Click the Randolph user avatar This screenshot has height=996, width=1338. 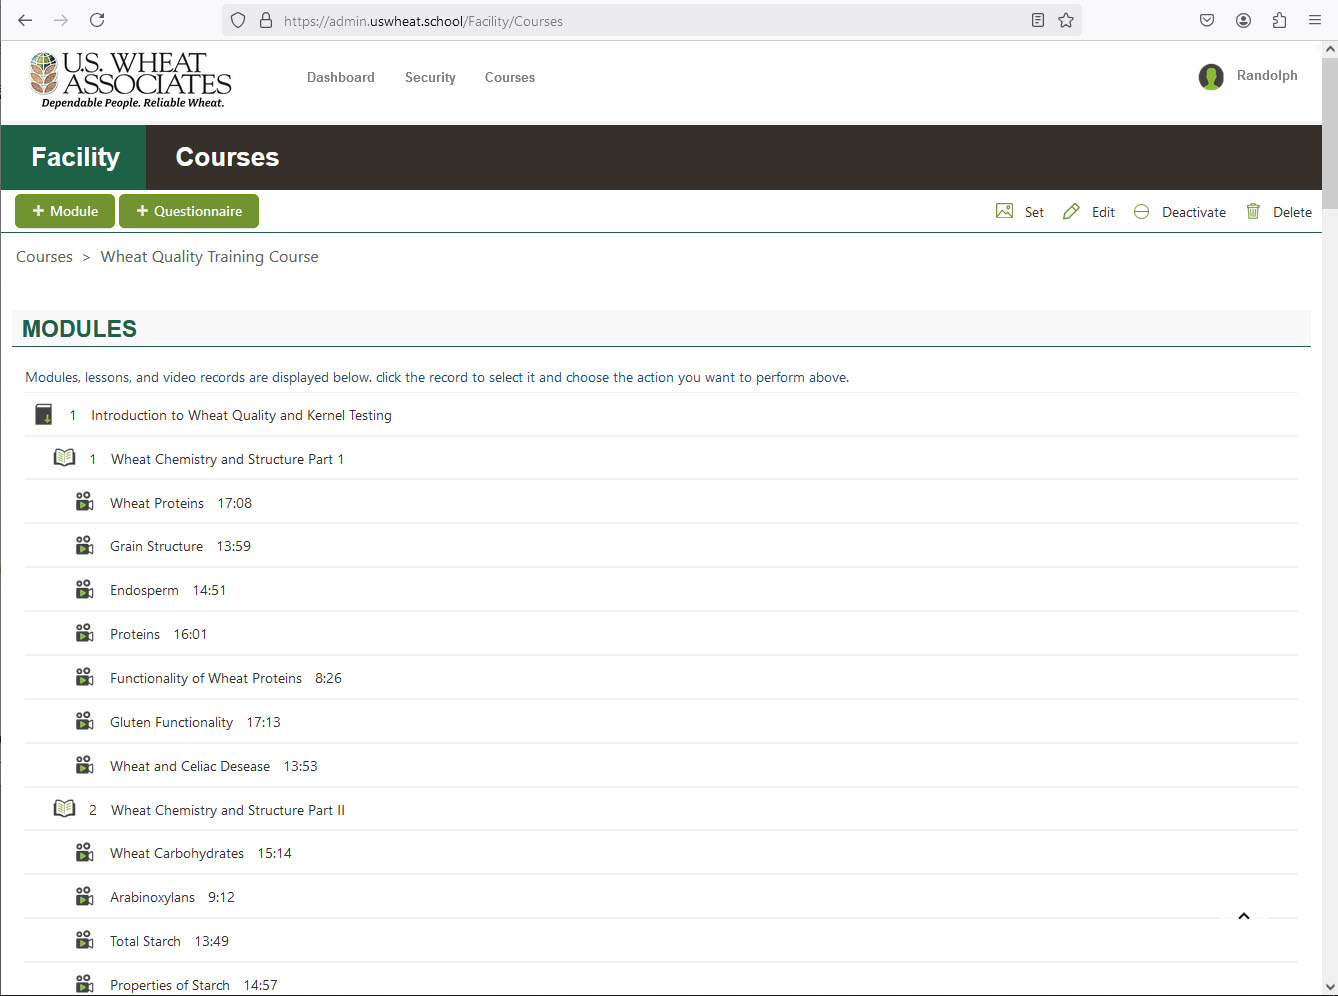point(1211,77)
